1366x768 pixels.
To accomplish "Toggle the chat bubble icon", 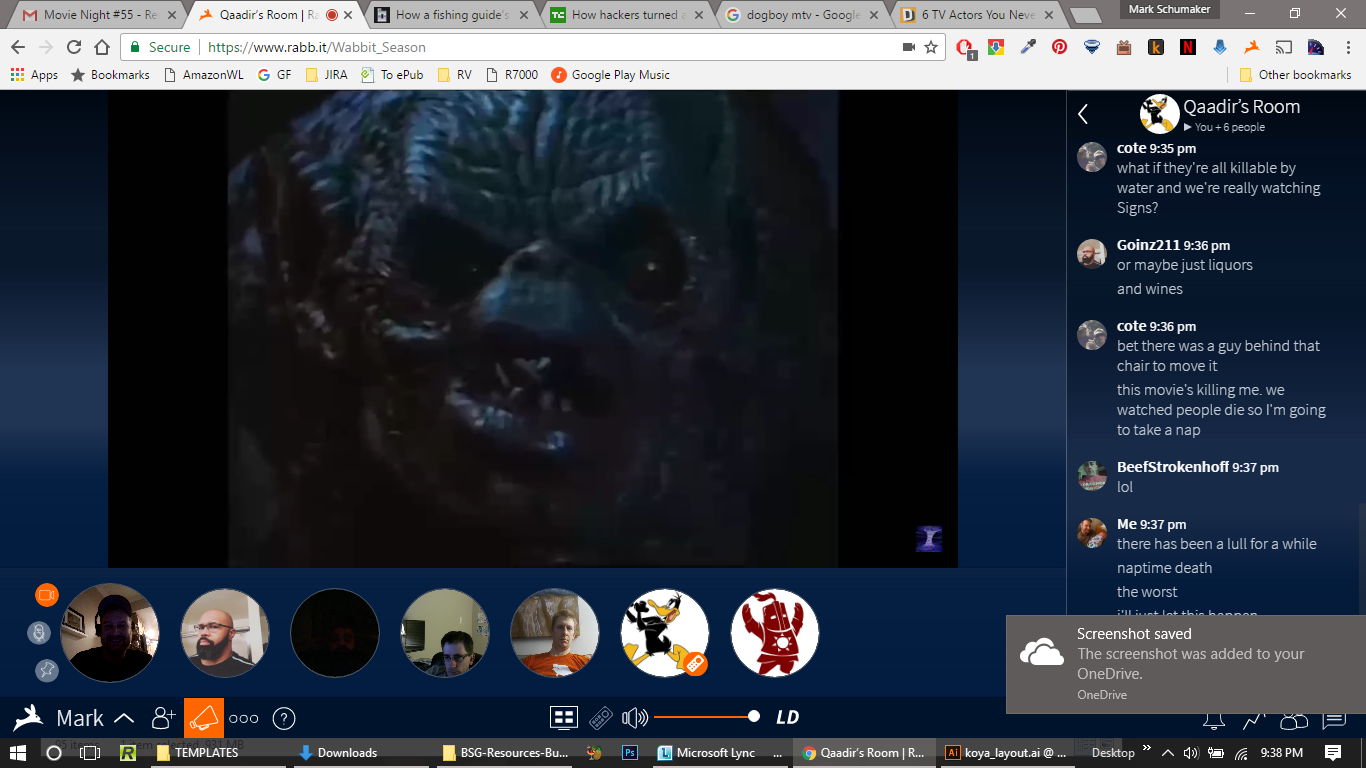I will click(1334, 722).
